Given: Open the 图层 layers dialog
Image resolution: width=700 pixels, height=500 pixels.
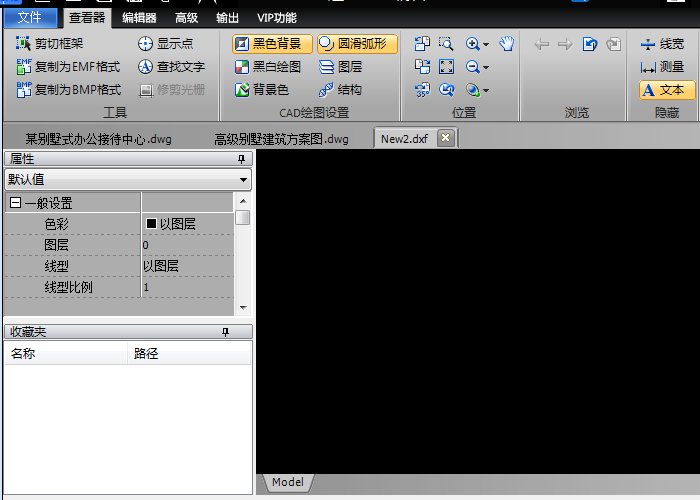Looking at the screenshot, I should 340,67.
